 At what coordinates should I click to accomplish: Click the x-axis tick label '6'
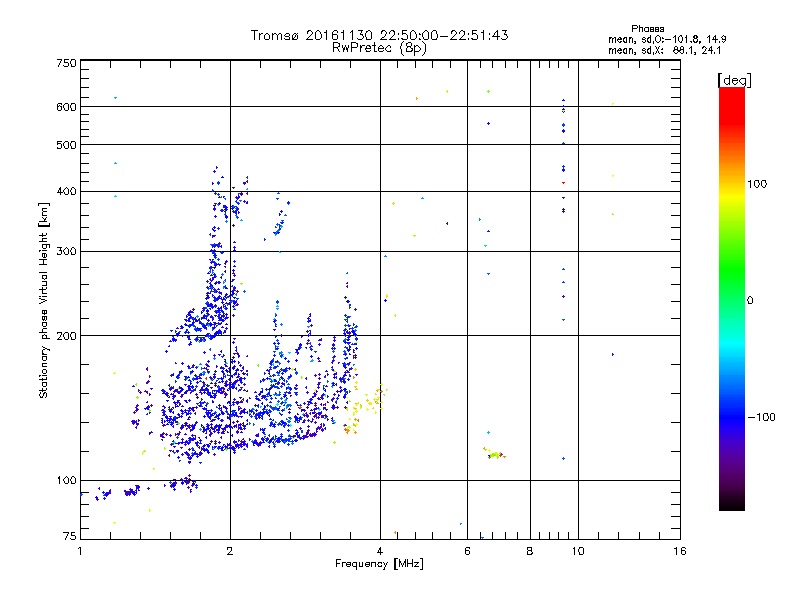tap(467, 551)
